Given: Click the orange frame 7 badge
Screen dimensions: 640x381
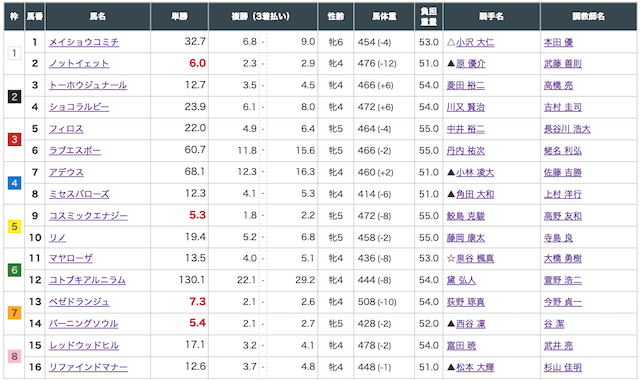Looking at the screenshot, I should pos(14,313).
